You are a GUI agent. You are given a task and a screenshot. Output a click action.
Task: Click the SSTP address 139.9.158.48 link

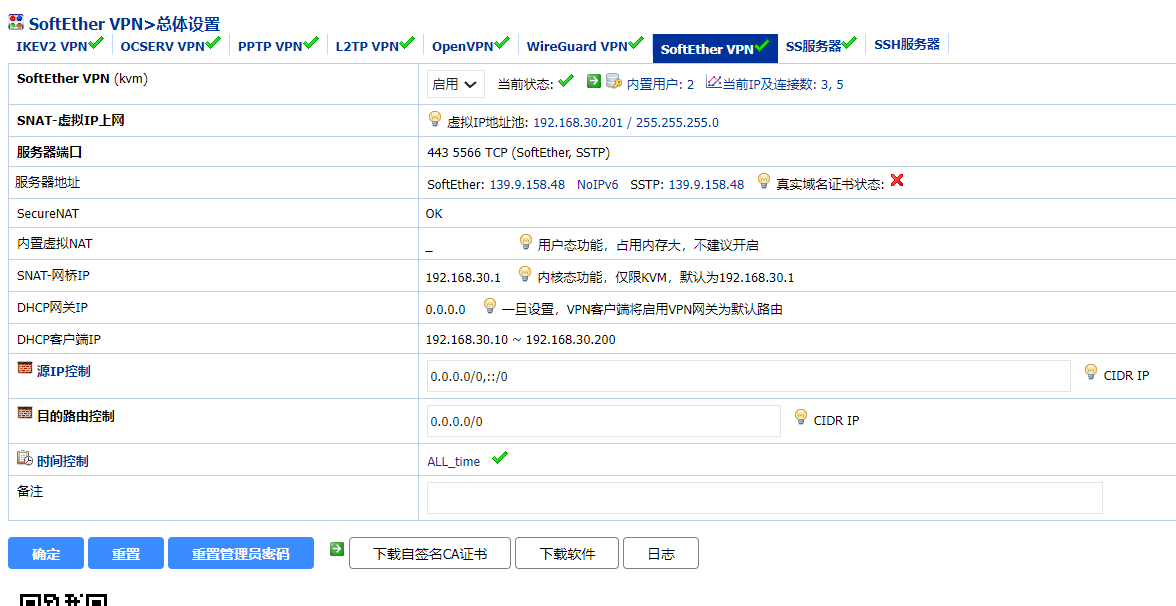706,184
